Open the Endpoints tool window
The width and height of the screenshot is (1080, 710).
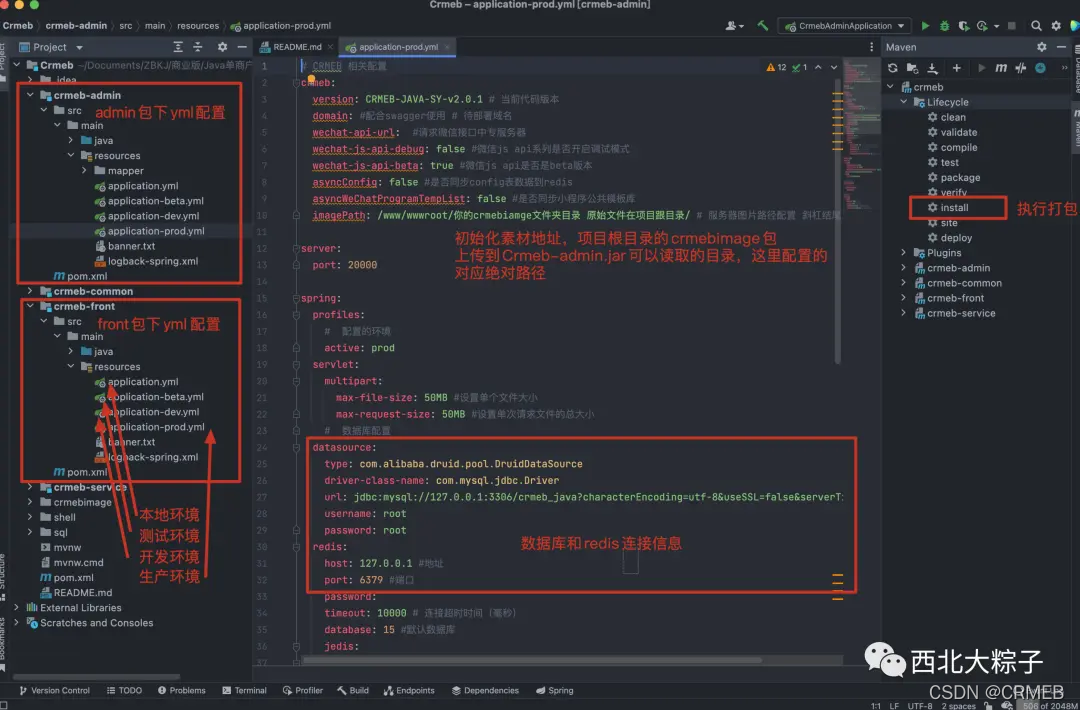pos(417,690)
